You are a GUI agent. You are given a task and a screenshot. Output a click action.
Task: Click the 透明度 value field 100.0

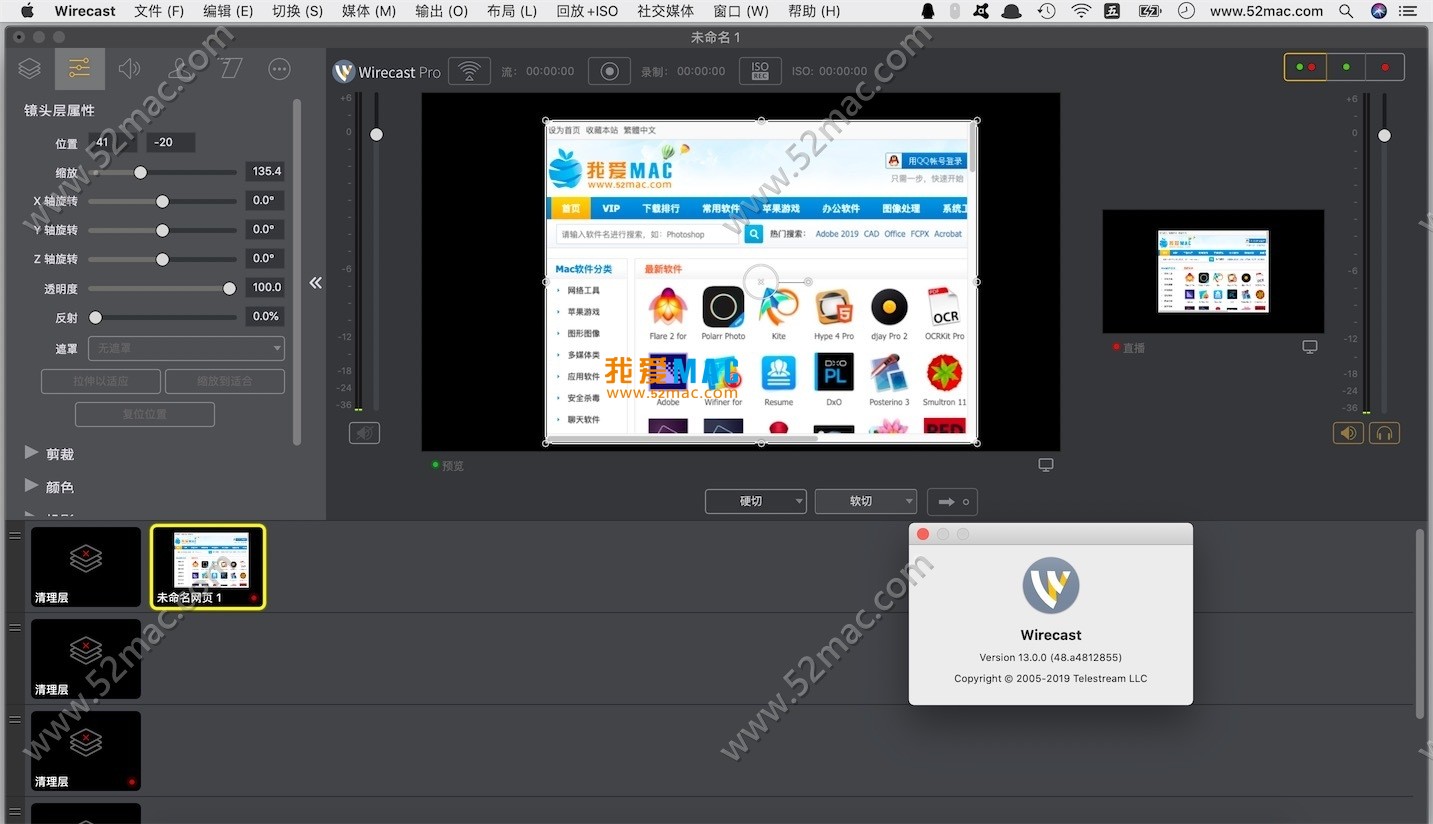[265, 287]
